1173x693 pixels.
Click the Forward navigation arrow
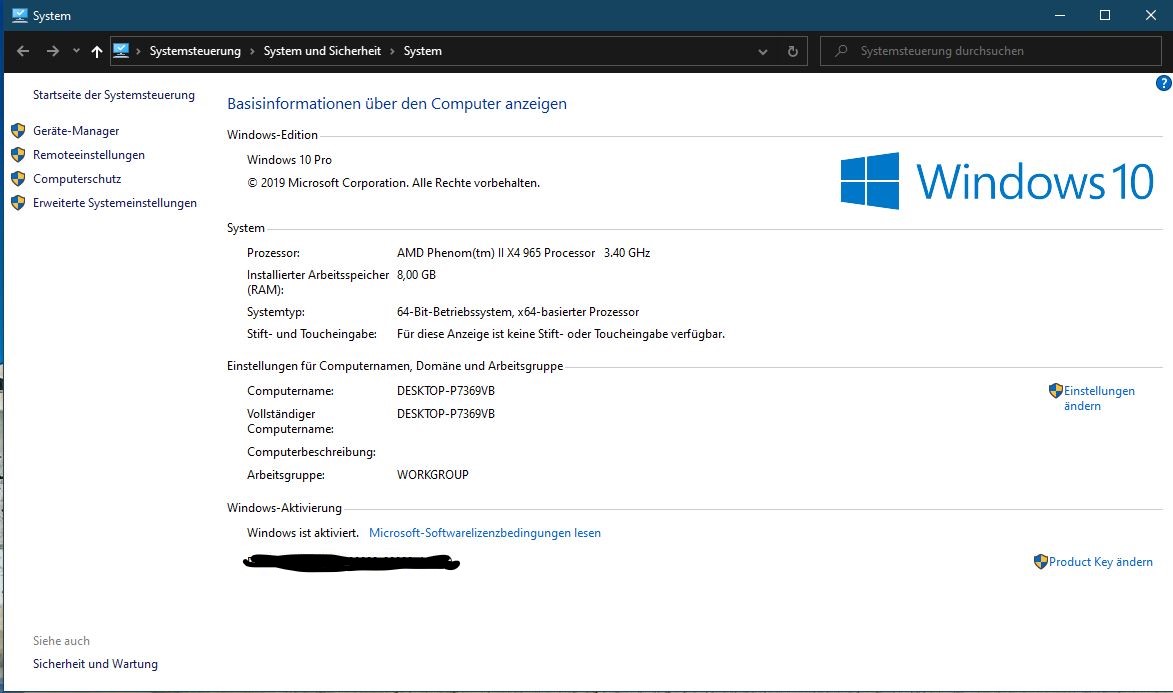coord(53,51)
